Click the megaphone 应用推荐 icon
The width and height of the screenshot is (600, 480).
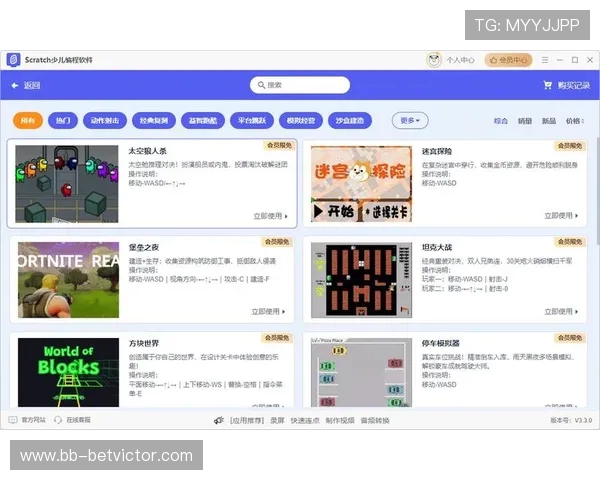219,420
